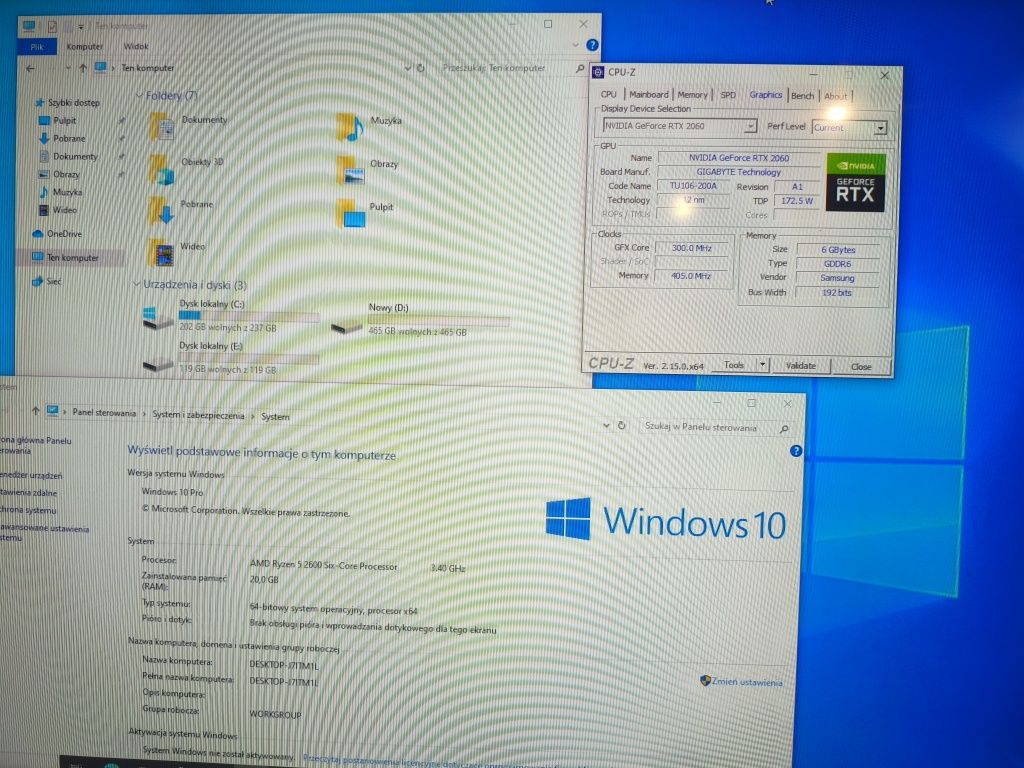Open OneDrive in the navigation pane
This screenshot has width=1024, height=768.
(x=57, y=233)
